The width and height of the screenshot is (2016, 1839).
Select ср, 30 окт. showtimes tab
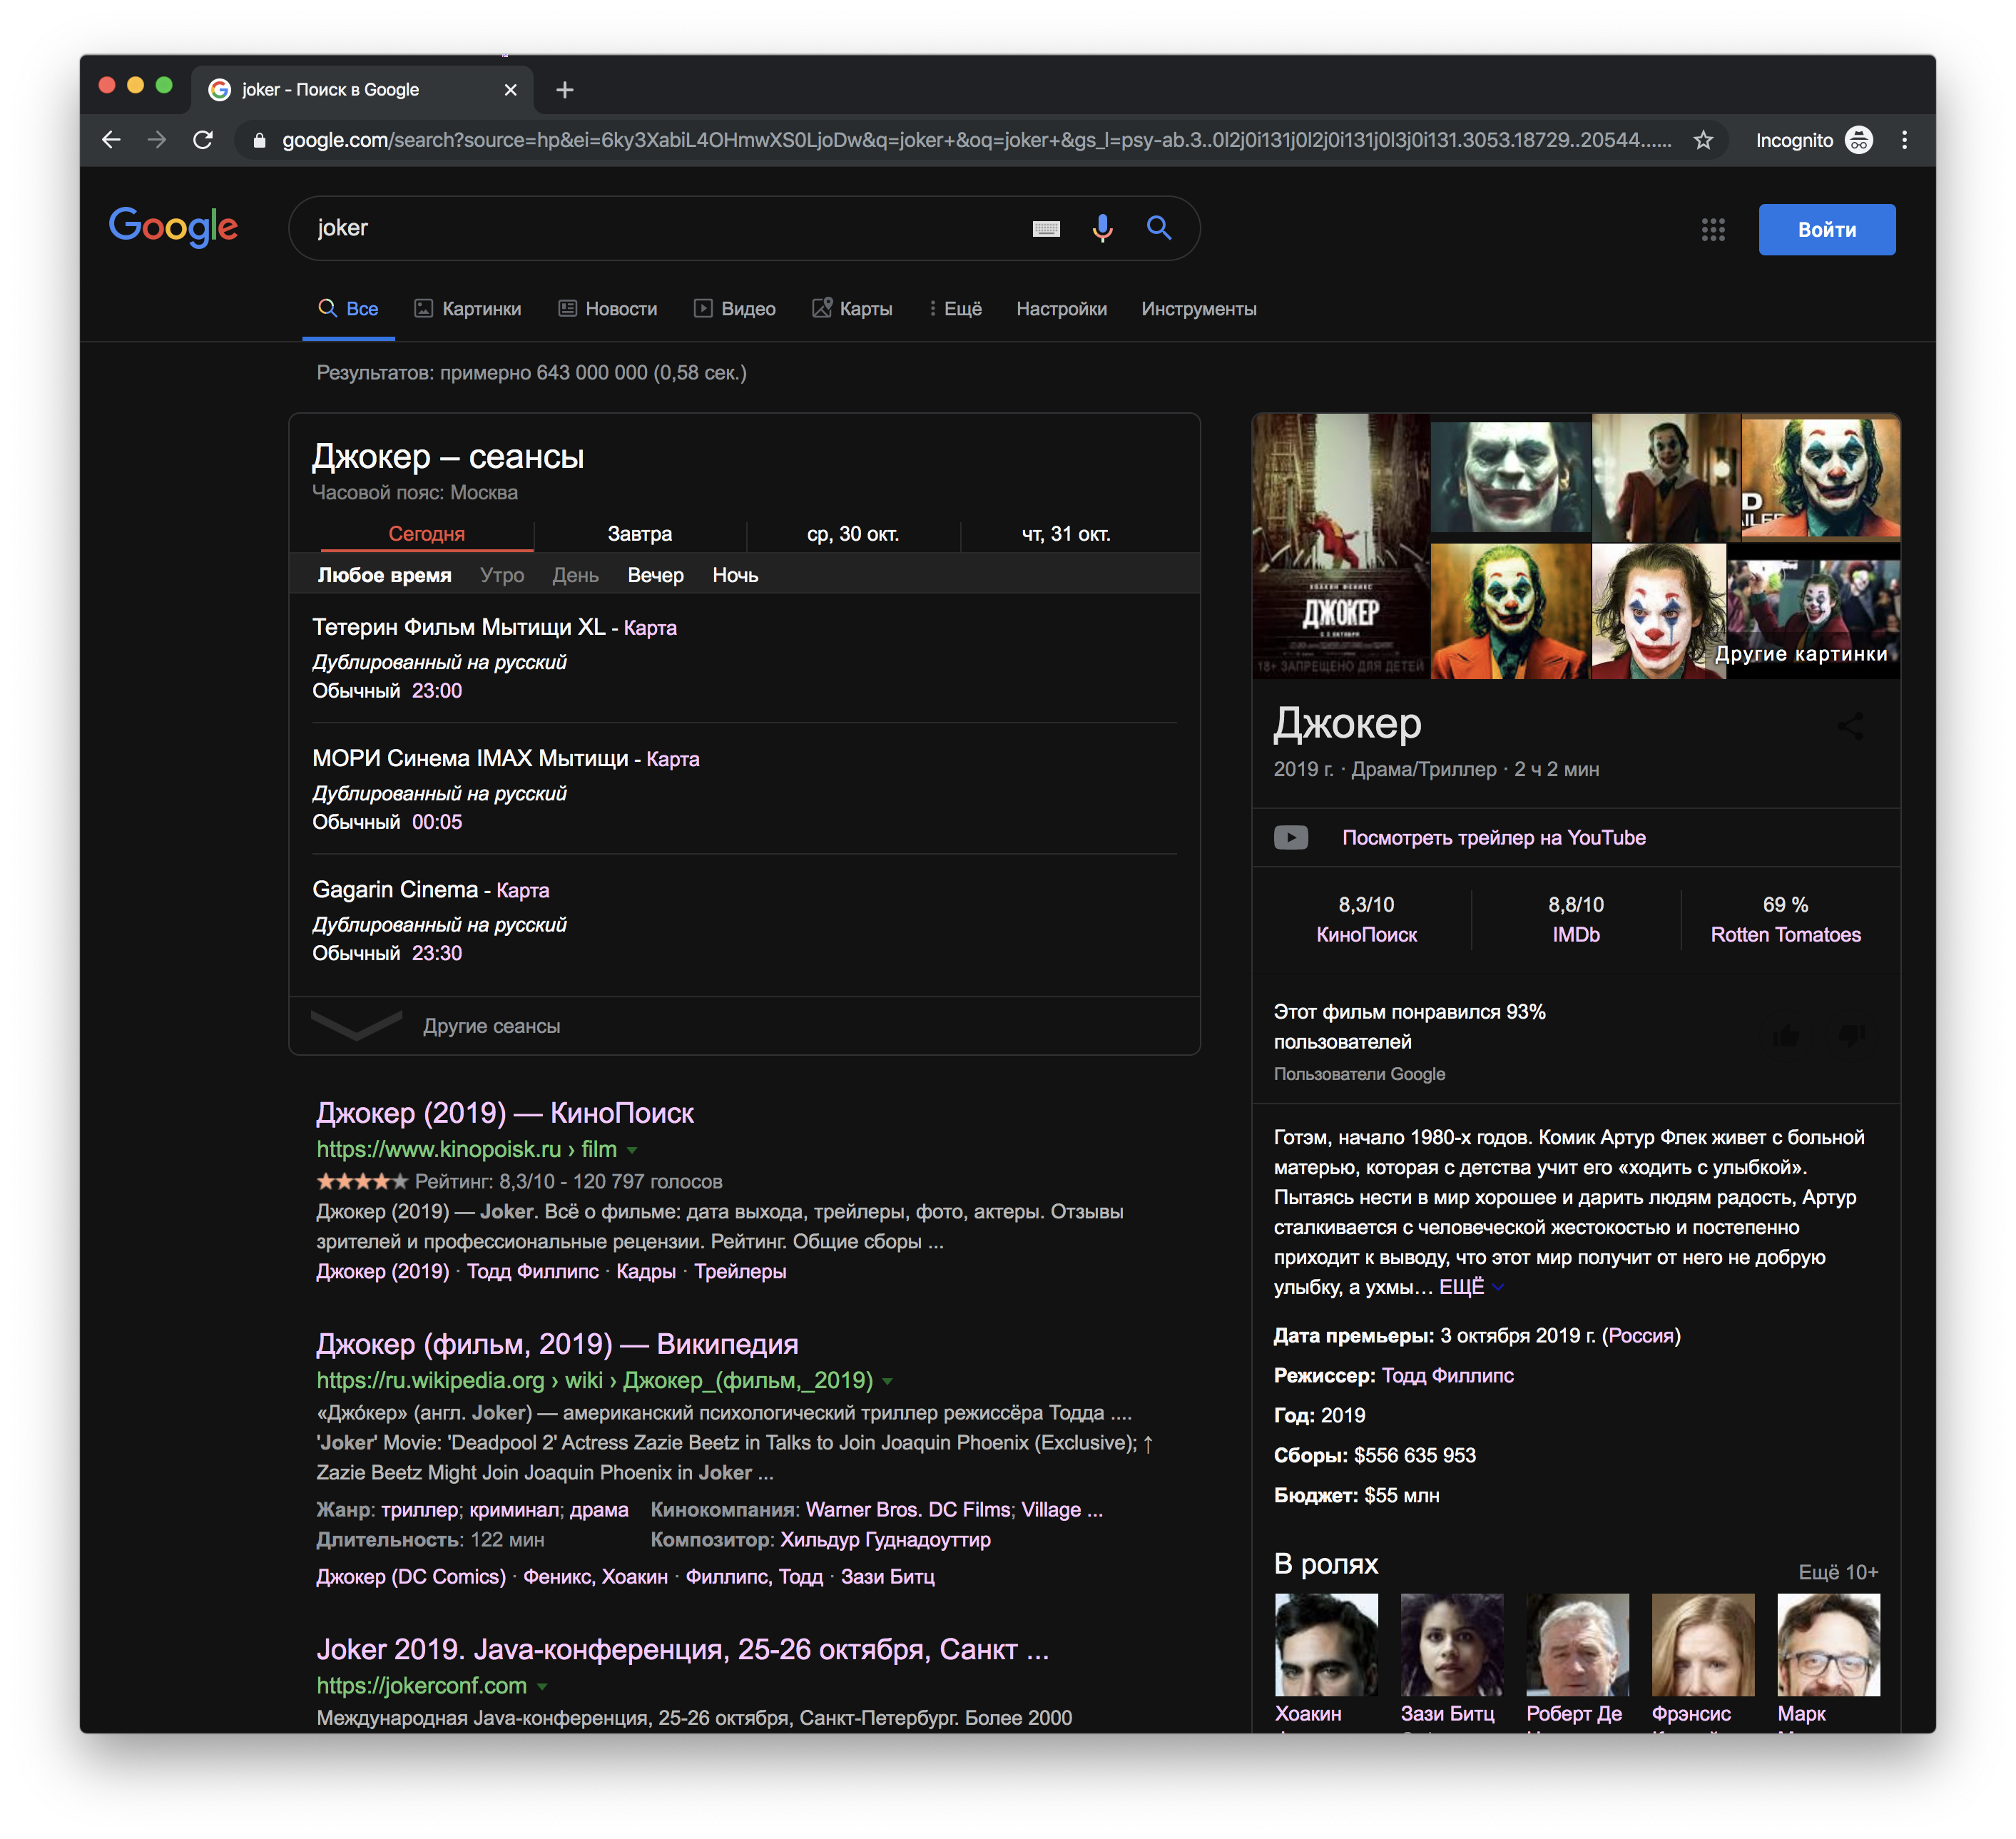853,534
